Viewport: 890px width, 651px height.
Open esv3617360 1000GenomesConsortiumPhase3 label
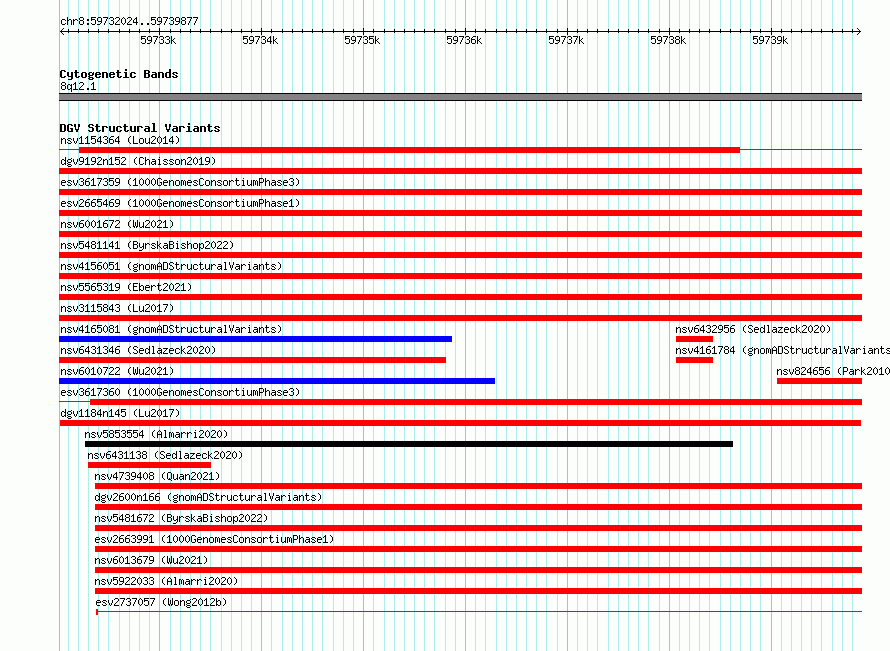pos(180,392)
